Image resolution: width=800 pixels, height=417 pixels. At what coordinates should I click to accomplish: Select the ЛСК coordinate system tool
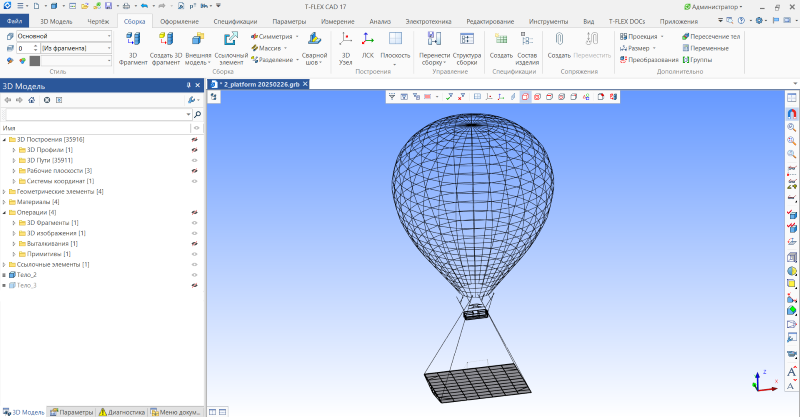pyautogui.click(x=368, y=39)
